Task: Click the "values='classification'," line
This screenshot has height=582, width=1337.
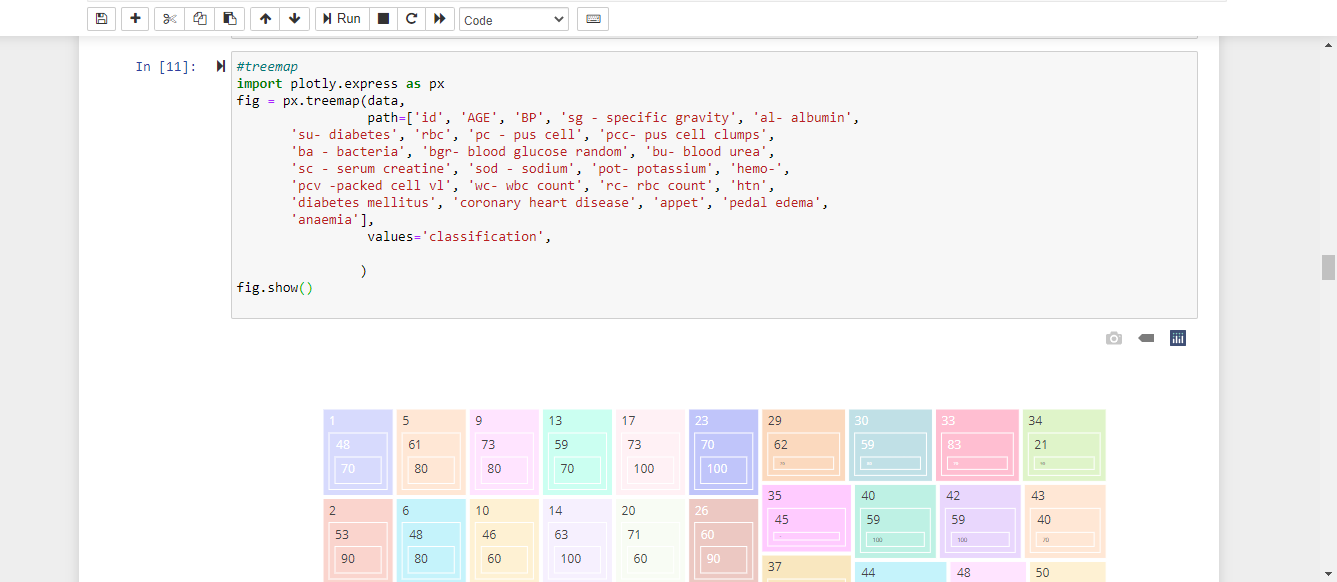Action: pos(459,237)
